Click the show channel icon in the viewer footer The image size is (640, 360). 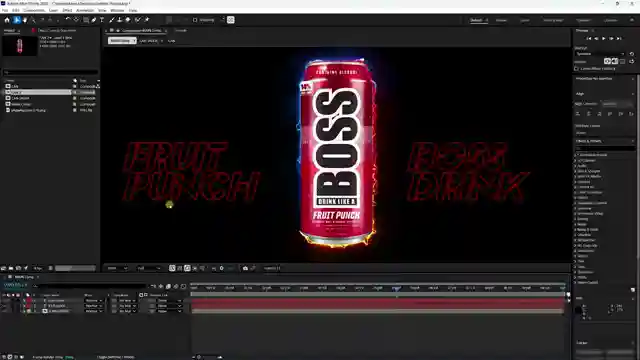pyautogui.click(x=214, y=268)
